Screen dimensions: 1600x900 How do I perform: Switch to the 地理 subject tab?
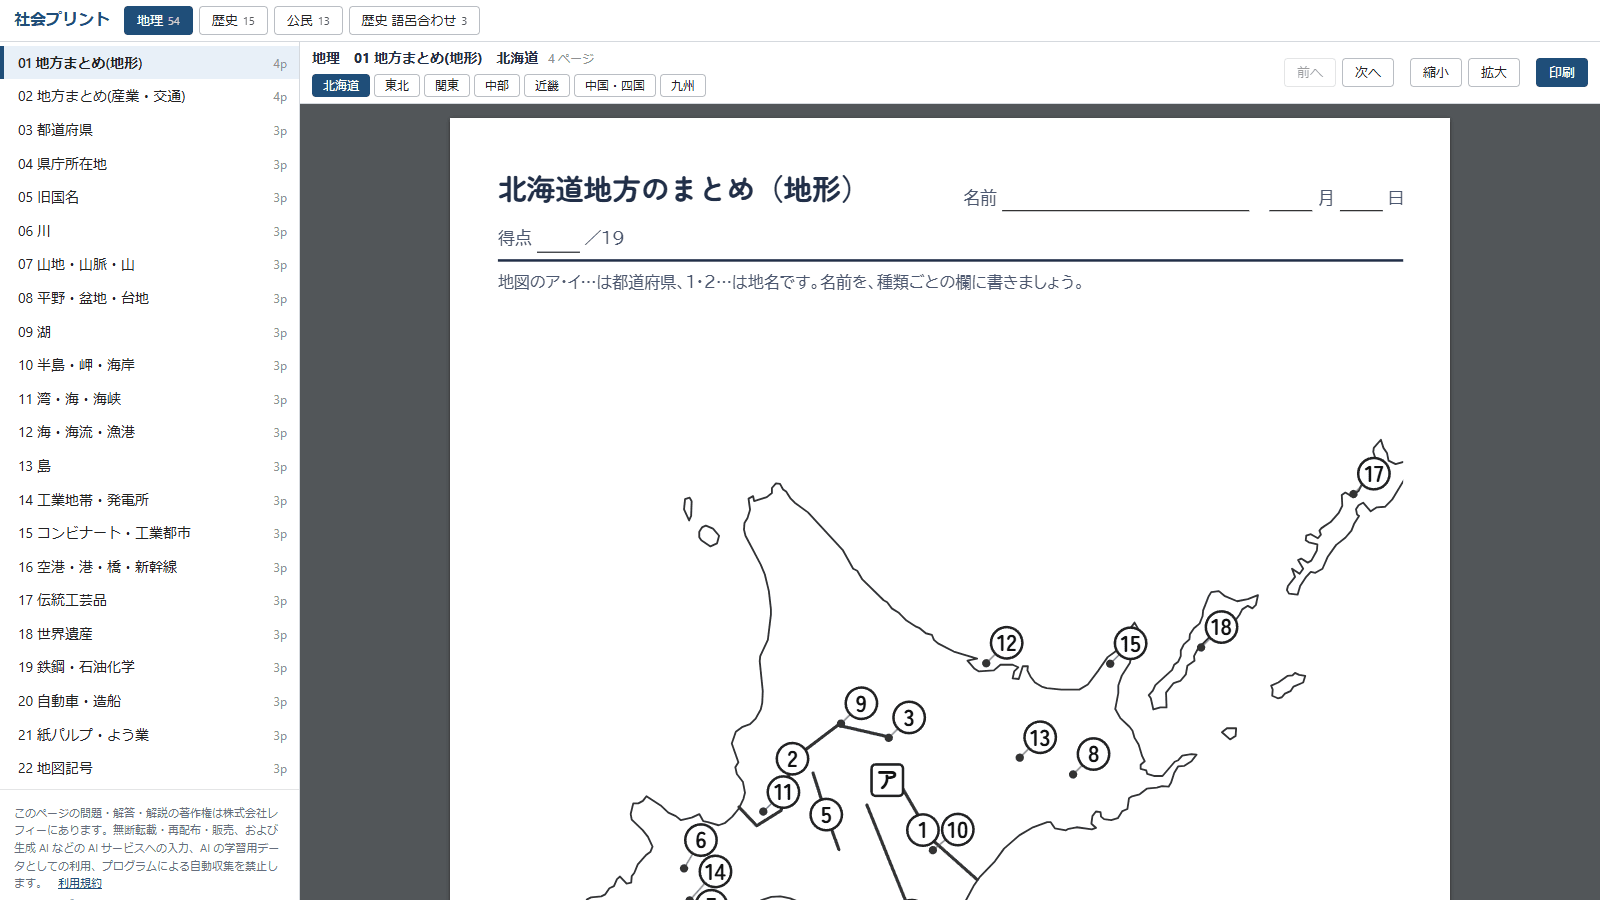point(158,20)
